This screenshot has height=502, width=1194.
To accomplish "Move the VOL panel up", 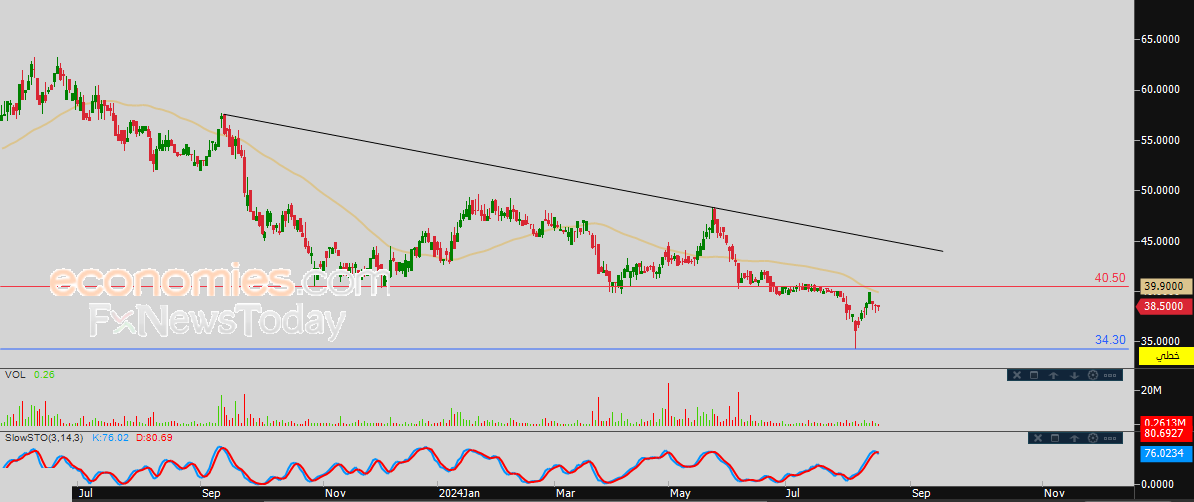I will click(1053, 375).
